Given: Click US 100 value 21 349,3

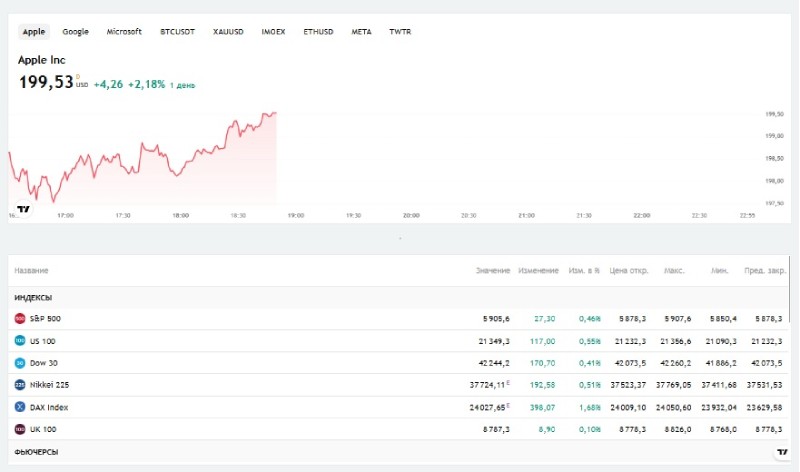Looking at the screenshot, I should [x=494, y=341].
